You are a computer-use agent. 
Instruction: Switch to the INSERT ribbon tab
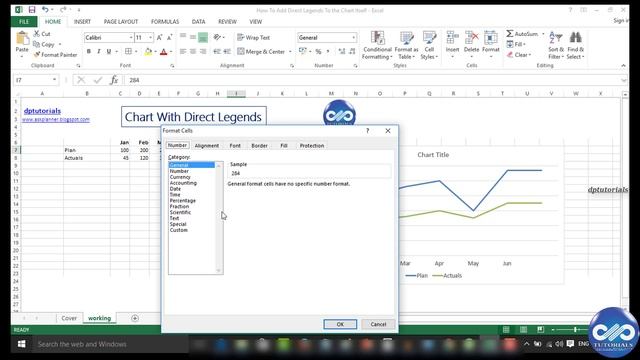point(82,22)
